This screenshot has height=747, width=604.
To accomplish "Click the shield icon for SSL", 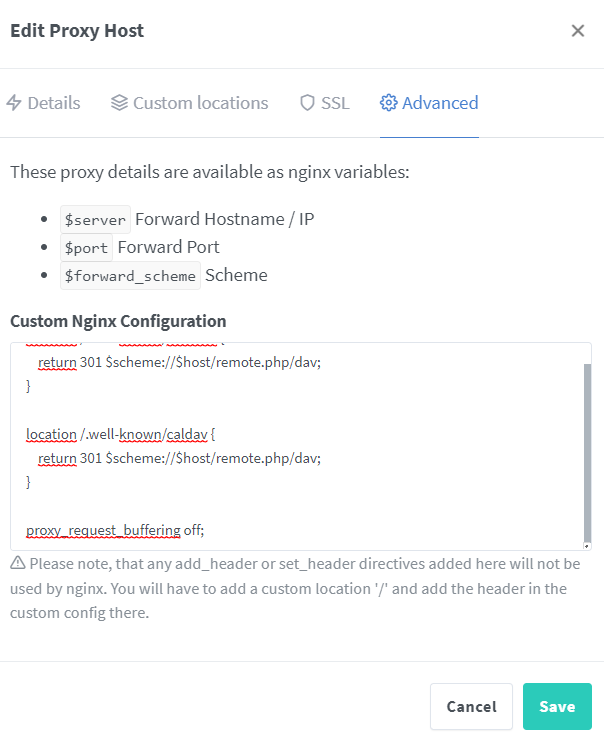I will coord(307,103).
